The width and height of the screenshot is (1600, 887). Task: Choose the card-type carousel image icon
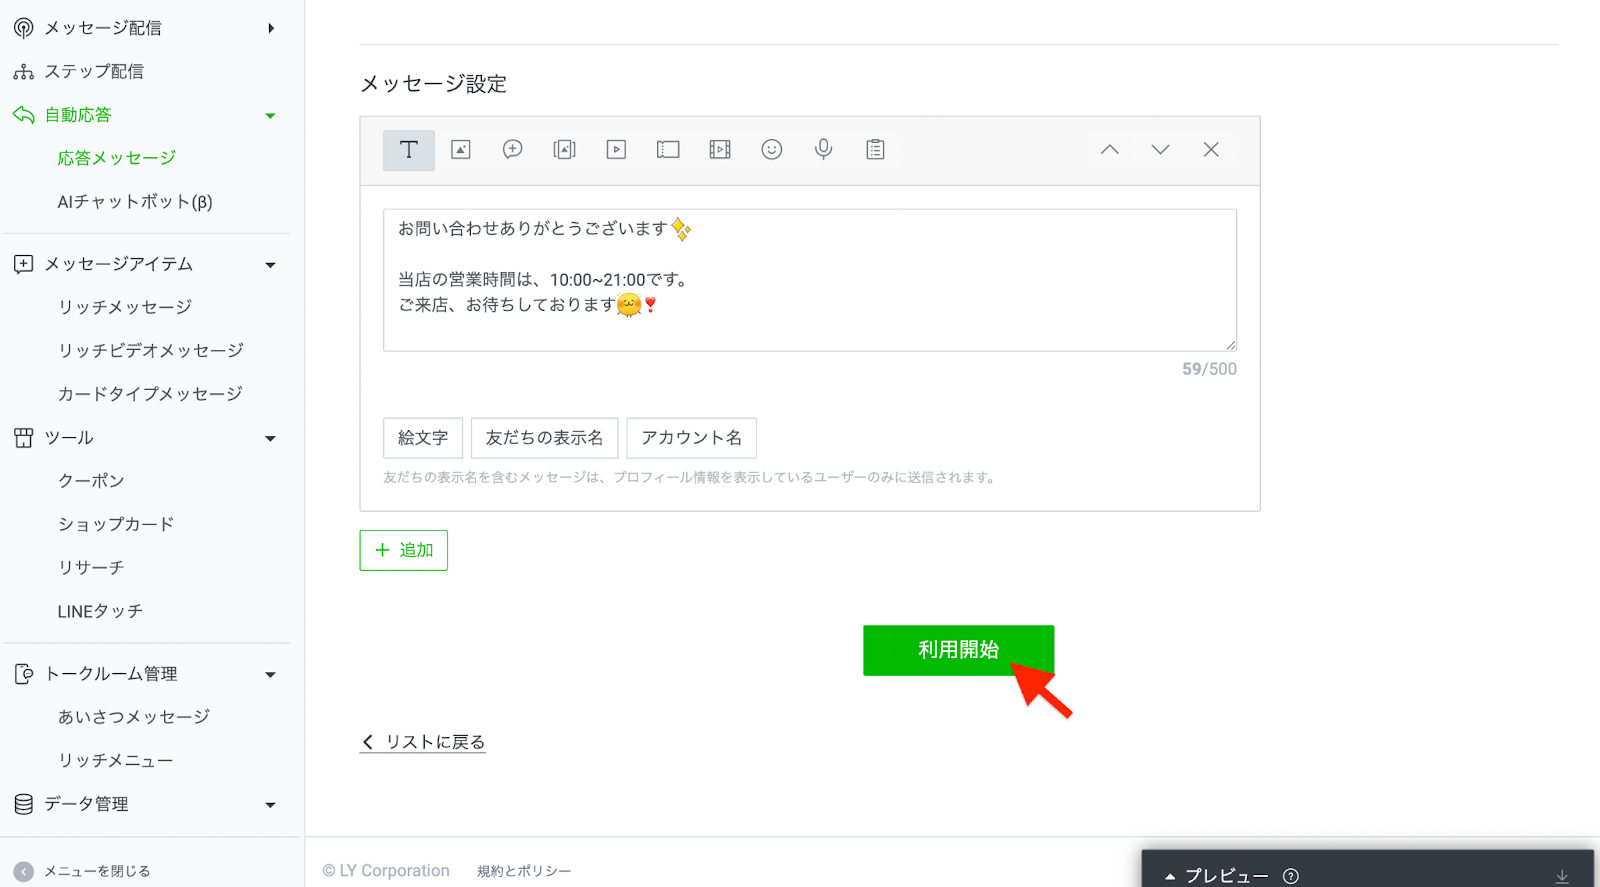[x=564, y=150]
